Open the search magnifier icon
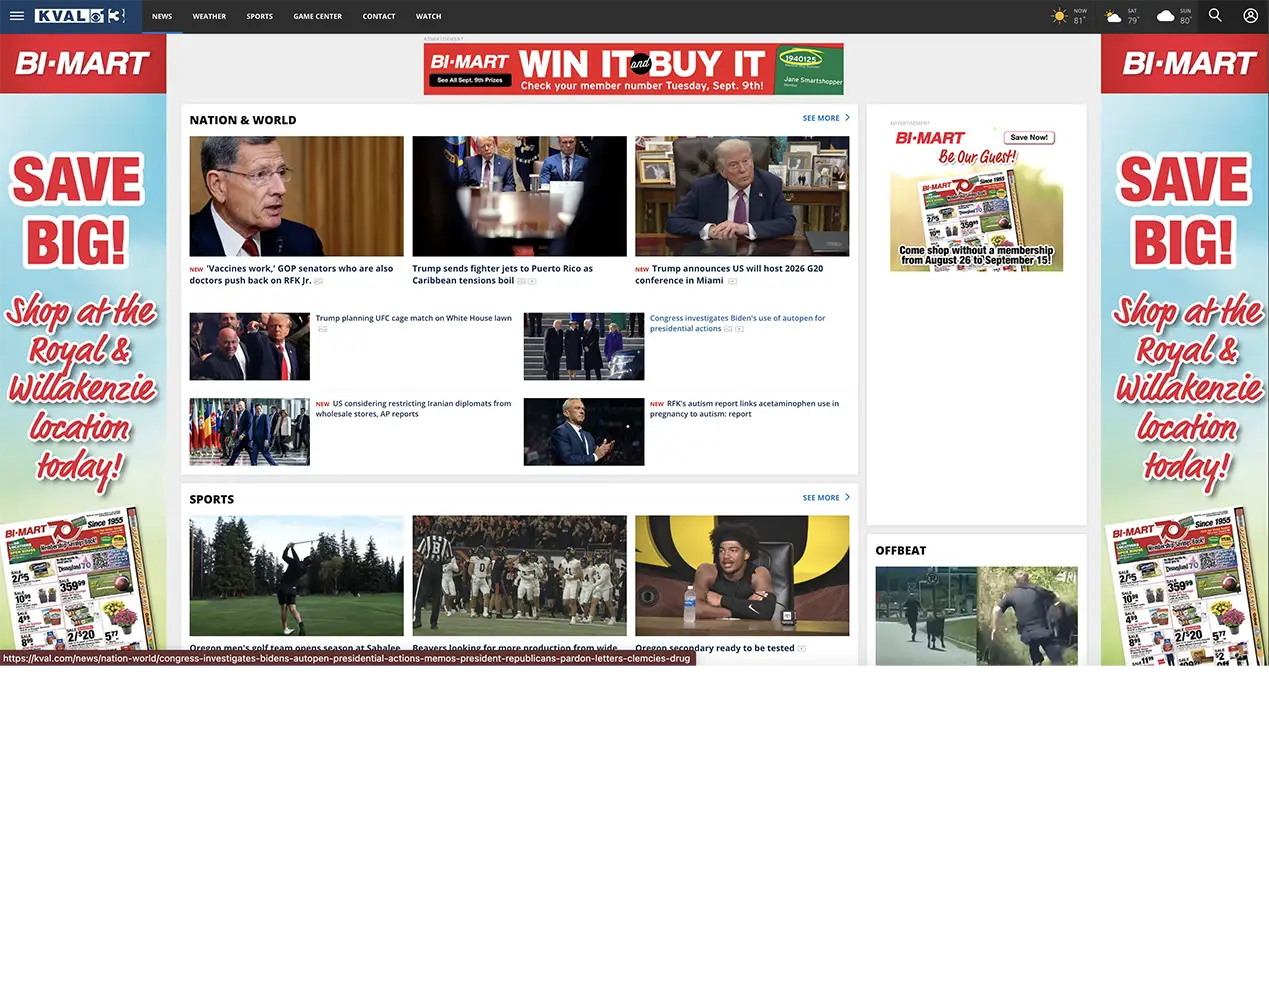Screen dimensions: 1269x1000 pyautogui.click(x=1215, y=16)
